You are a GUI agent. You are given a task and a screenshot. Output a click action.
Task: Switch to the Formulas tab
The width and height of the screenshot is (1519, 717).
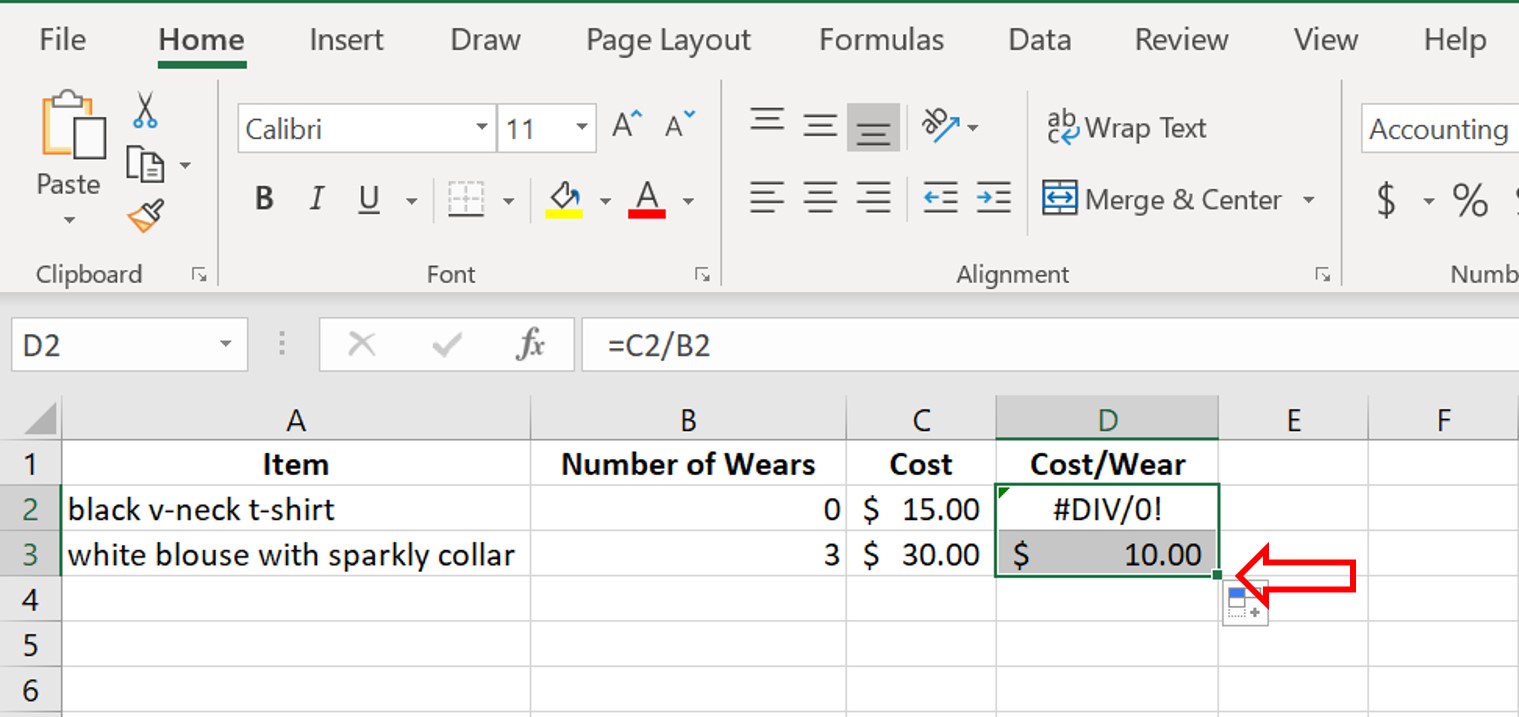click(x=880, y=40)
